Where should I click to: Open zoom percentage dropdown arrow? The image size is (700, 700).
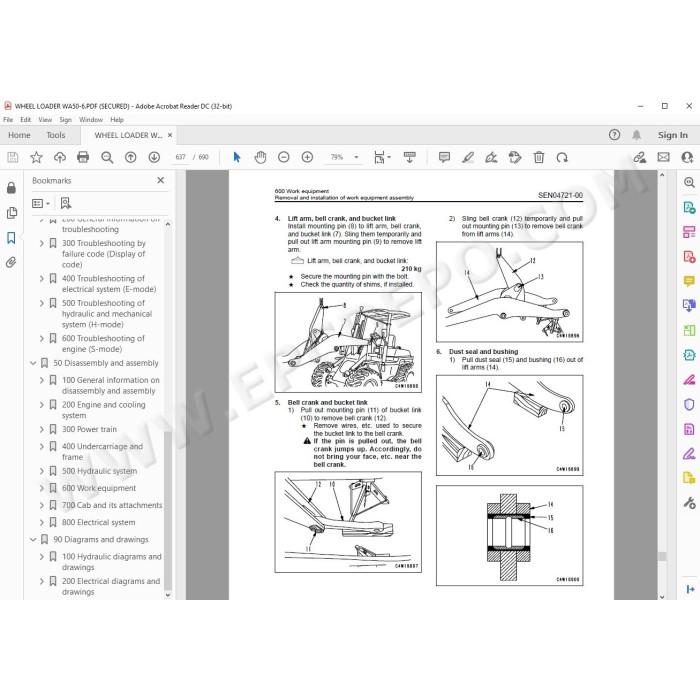pyautogui.click(x=356, y=157)
